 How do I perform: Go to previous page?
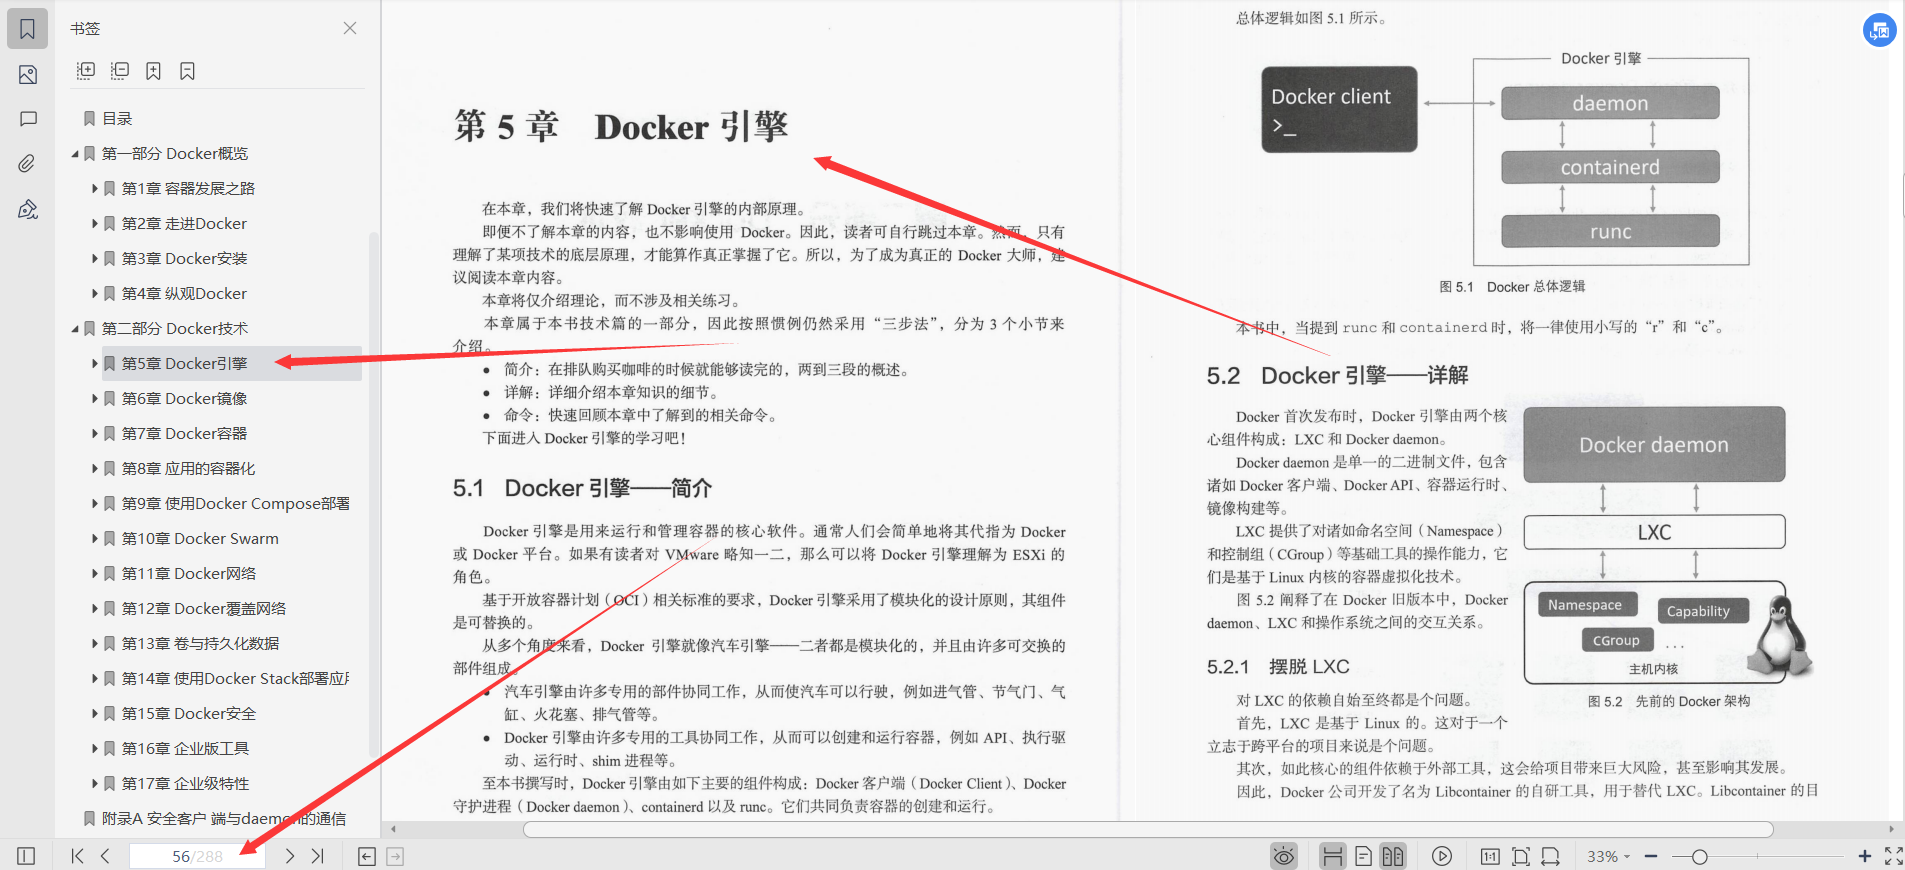pos(105,856)
